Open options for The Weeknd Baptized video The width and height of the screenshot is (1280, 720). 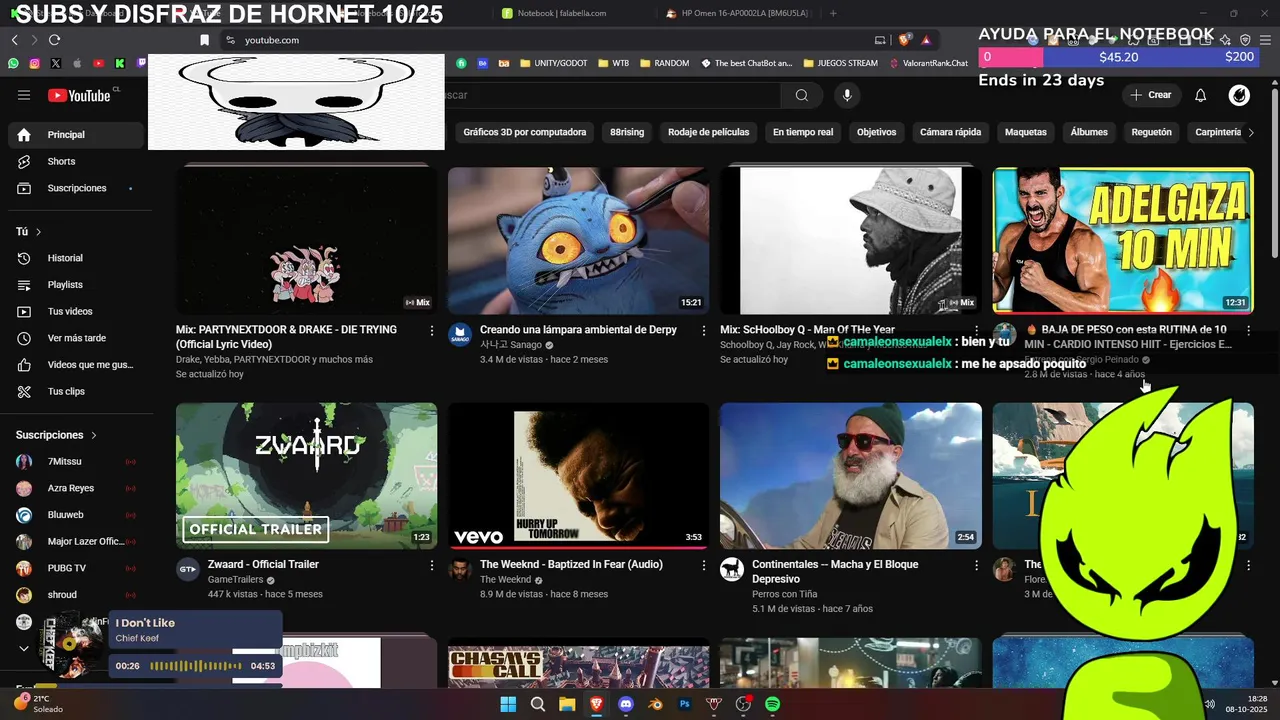[704, 565]
